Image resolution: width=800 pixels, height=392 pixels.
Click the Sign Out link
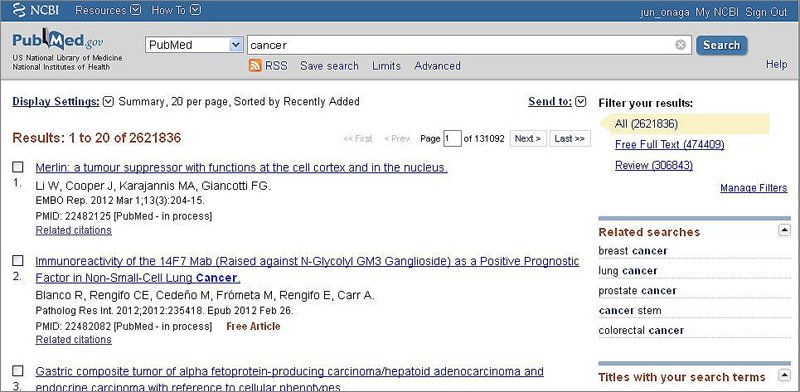click(766, 12)
